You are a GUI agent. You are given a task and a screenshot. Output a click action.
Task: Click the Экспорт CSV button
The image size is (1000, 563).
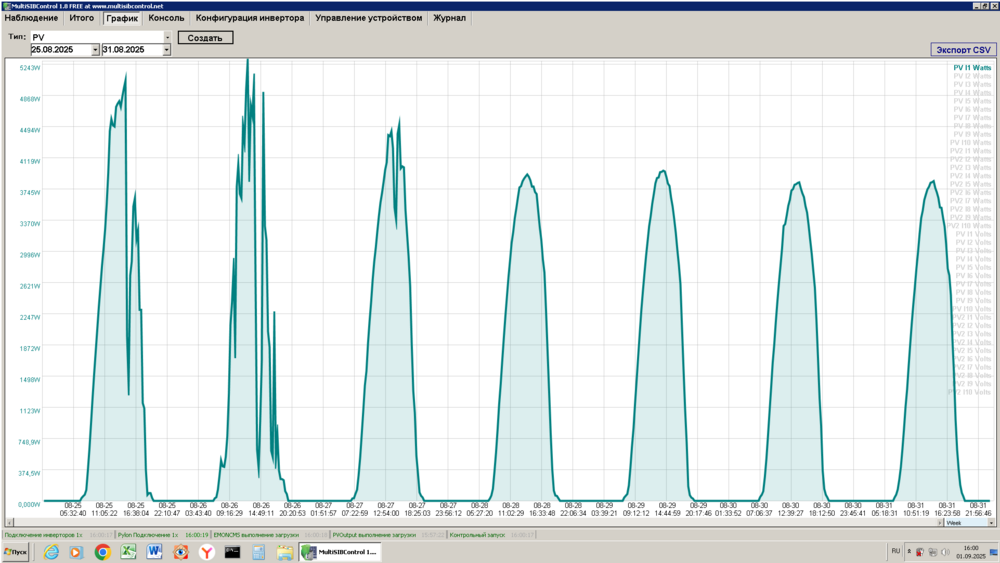tap(962, 49)
